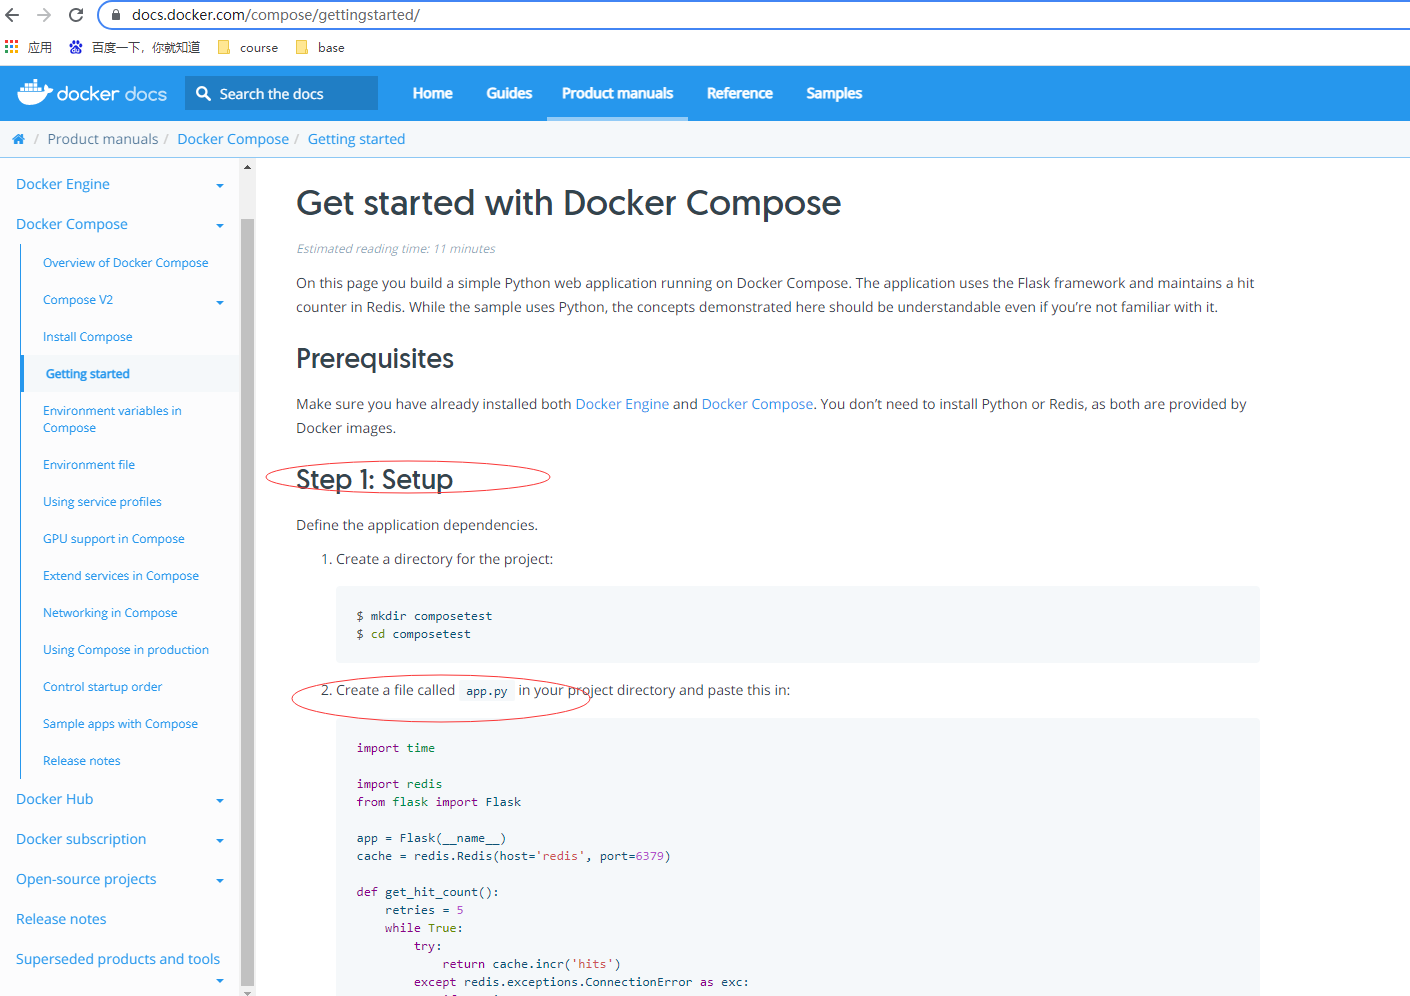
Task: Open the apps grid bookmark icon
Action: pyautogui.click(x=12, y=47)
